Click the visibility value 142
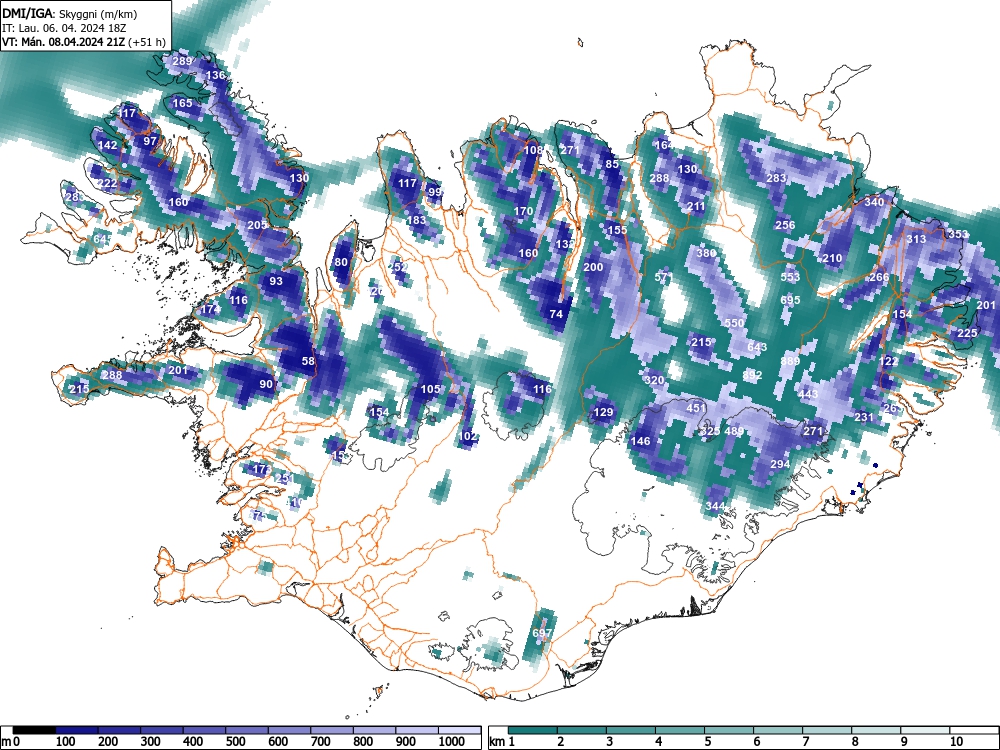The width and height of the screenshot is (1000, 750). [108, 145]
